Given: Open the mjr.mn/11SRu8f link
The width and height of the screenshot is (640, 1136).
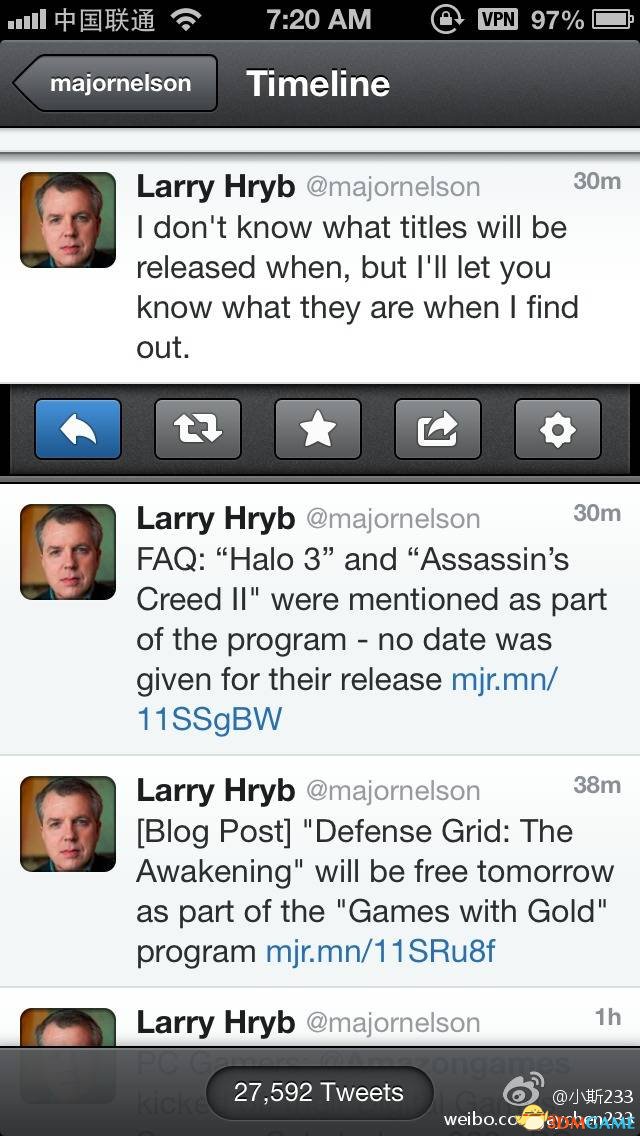Looking at the screenshot, I should pyautogui.click(x=381, y=951).
